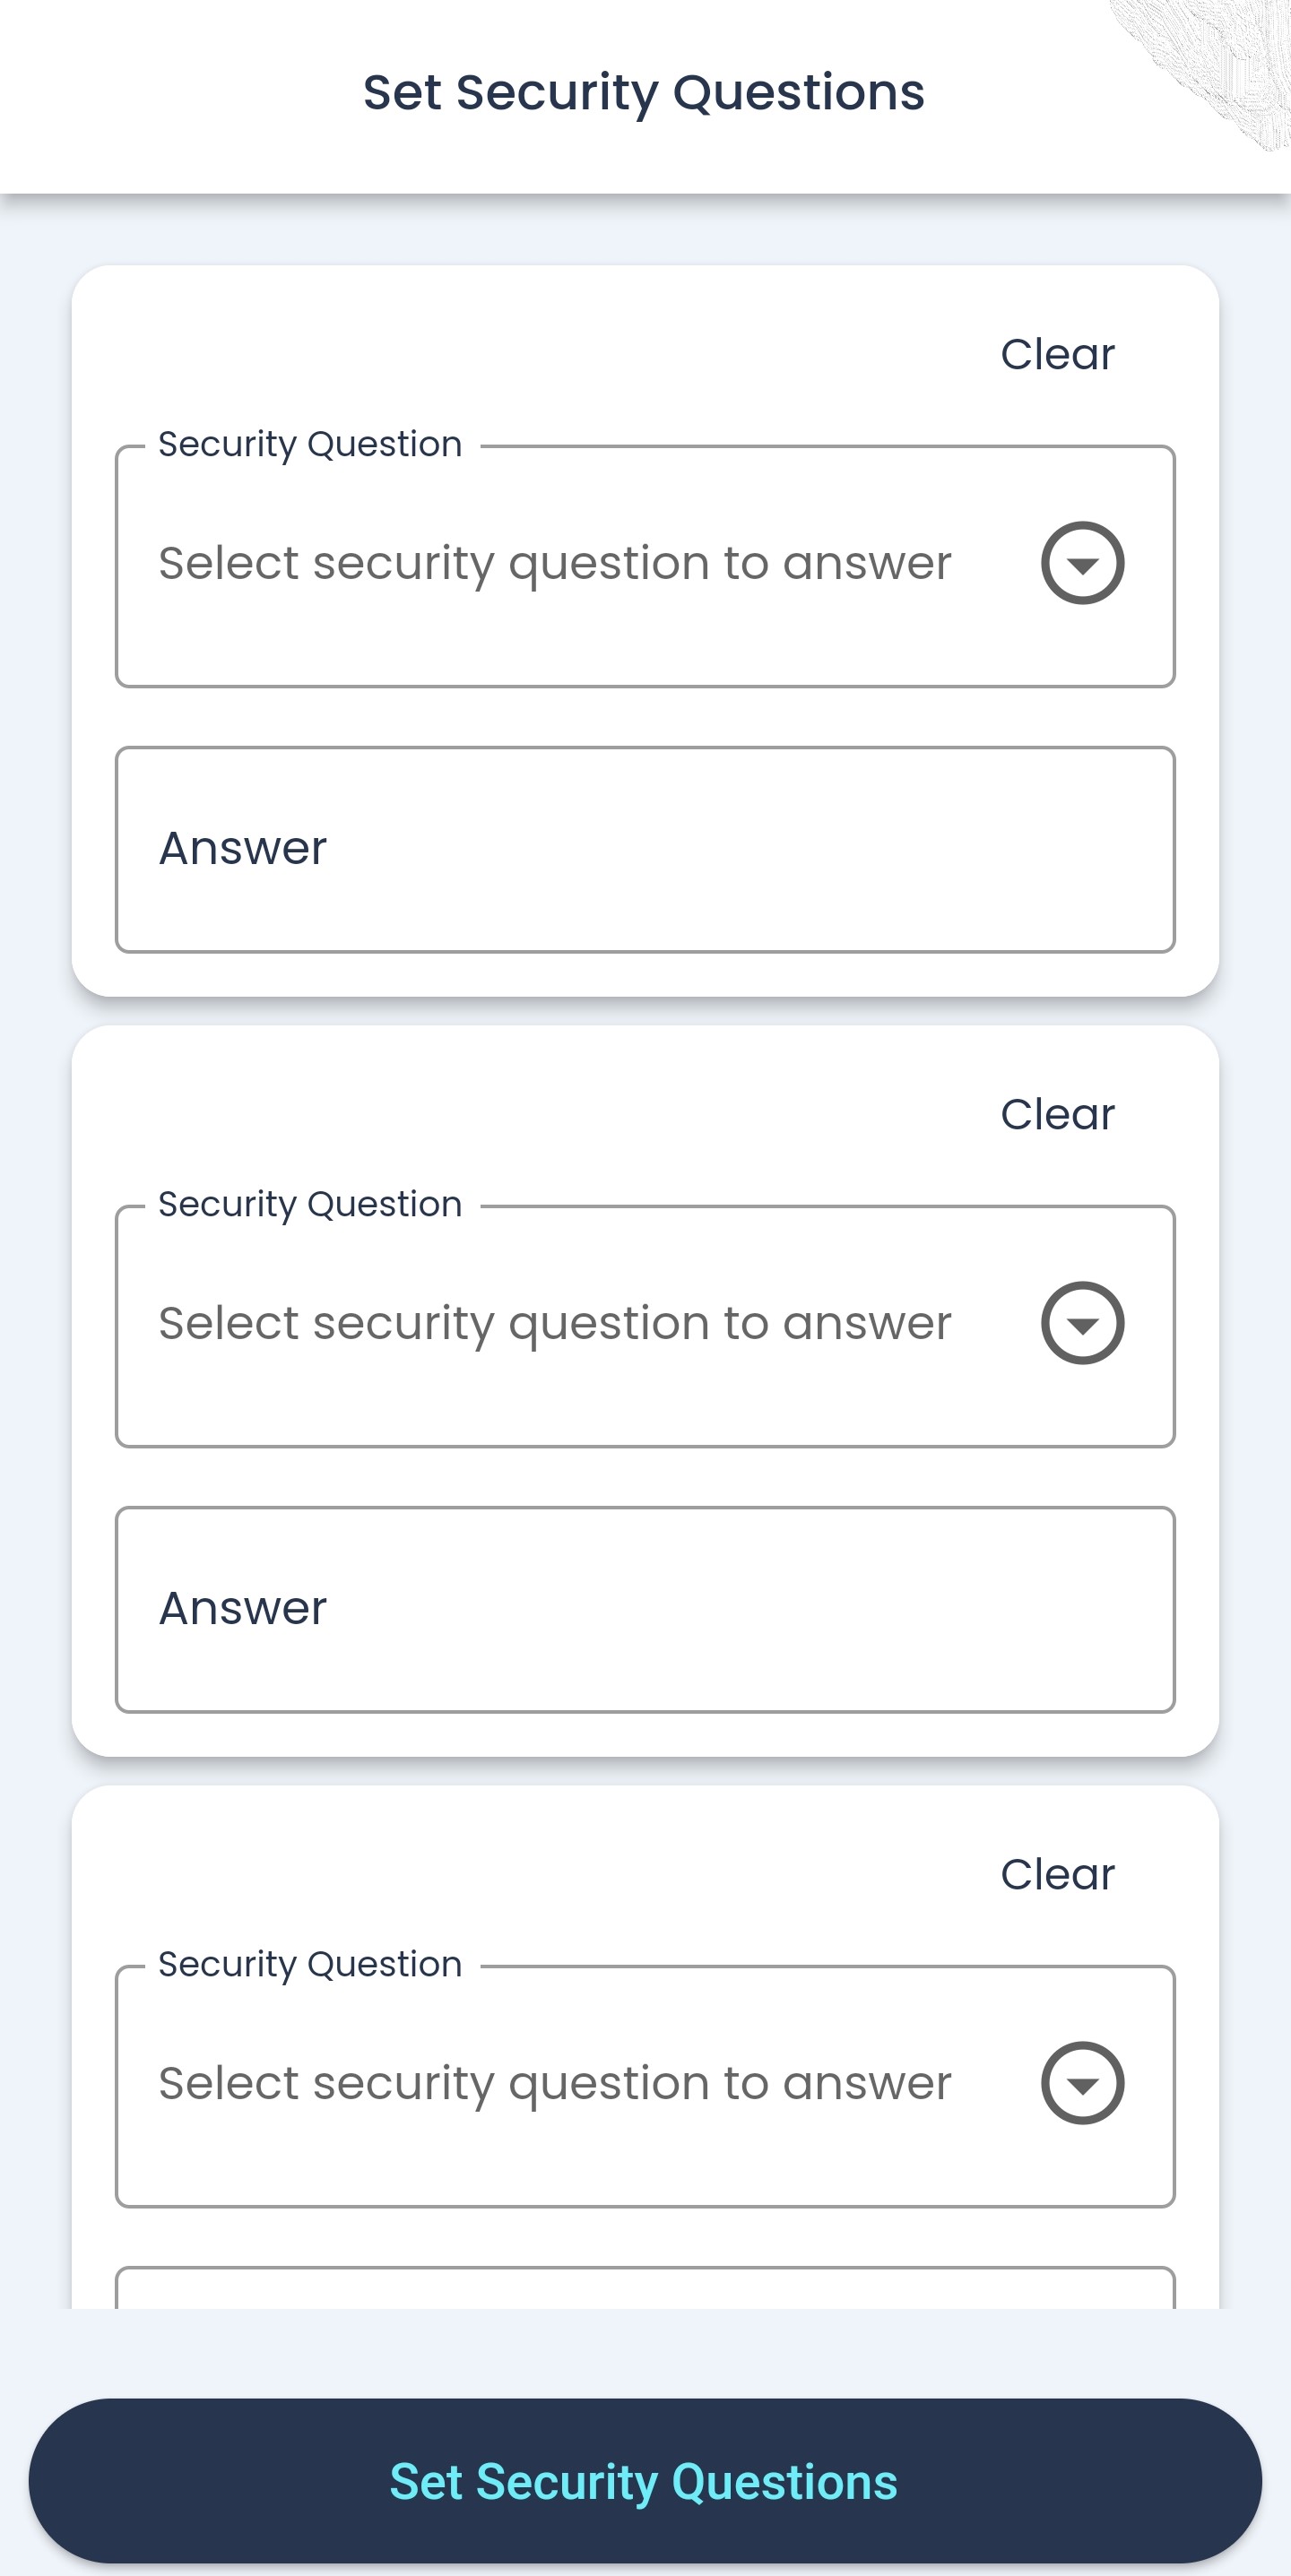Image resolution: width=1291 pixels, height=2576 pixels.
Task: Click the Answer placeholder text in second card
Action: coord(243,1609)
